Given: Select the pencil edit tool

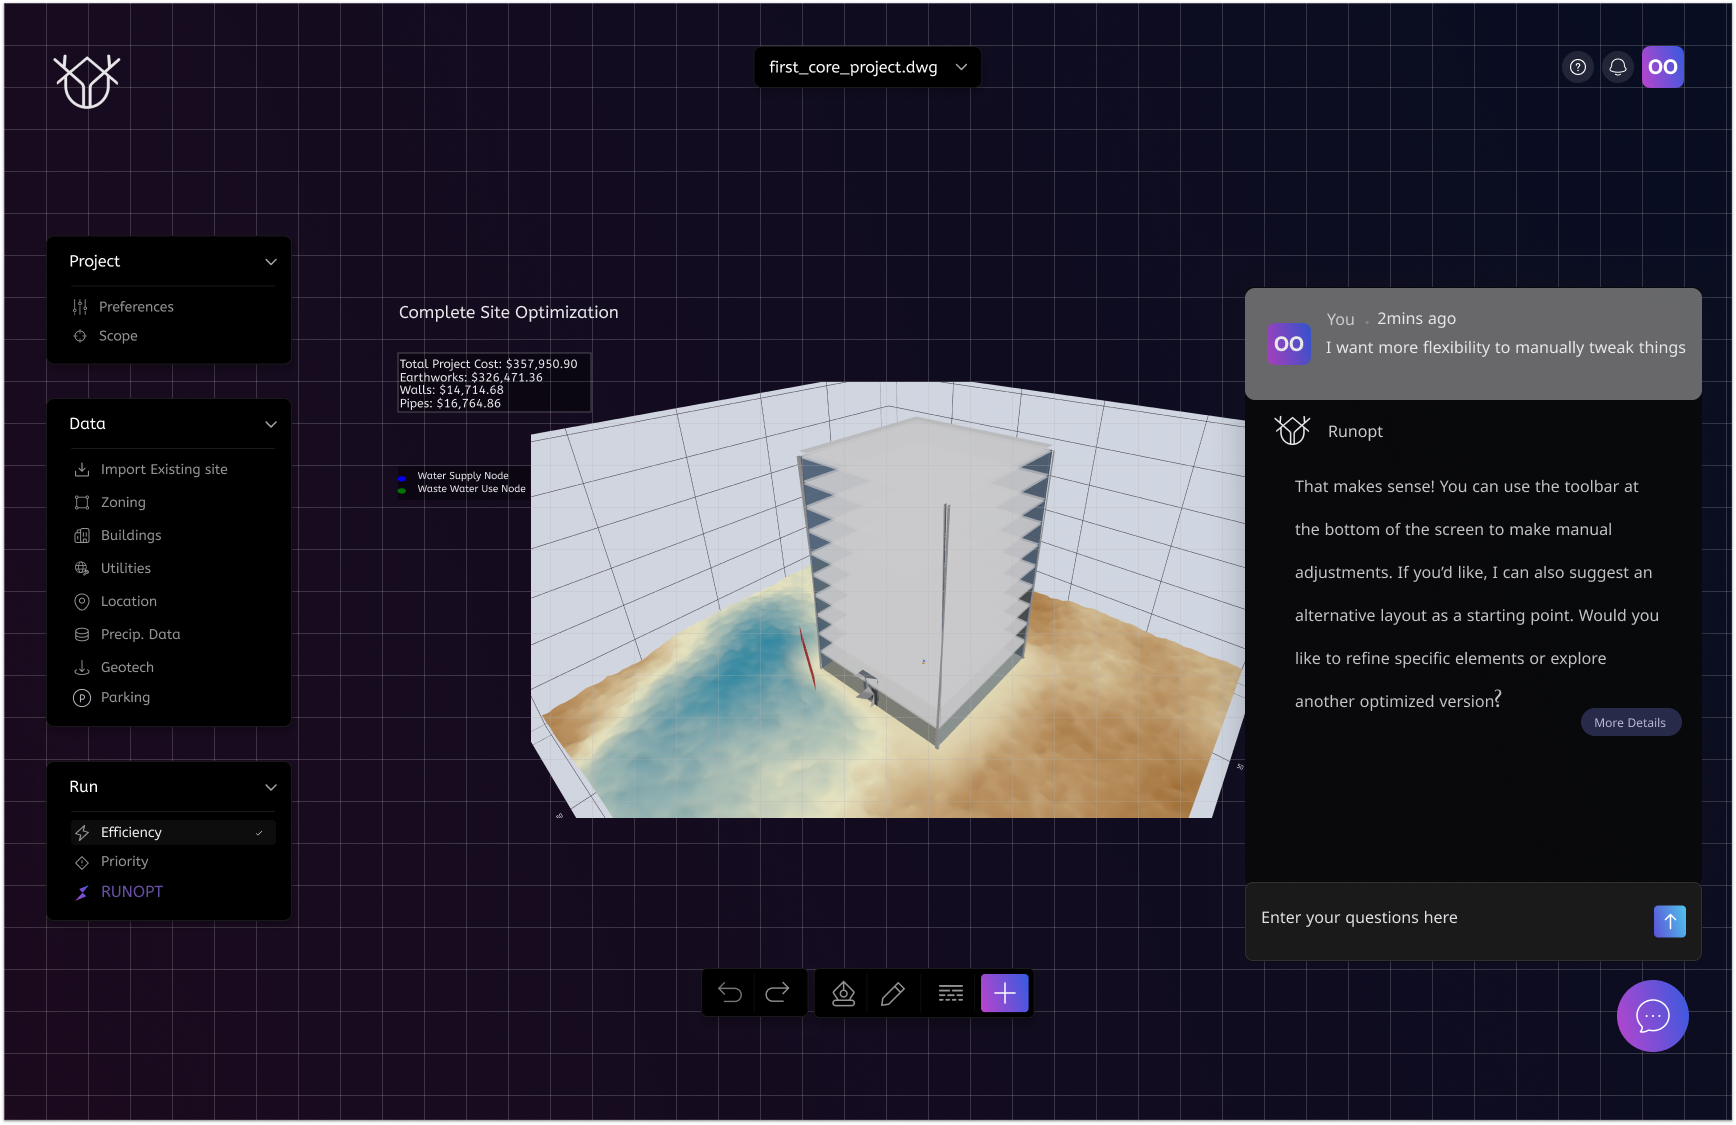Looking at the screenshot, I should (893, 993).
